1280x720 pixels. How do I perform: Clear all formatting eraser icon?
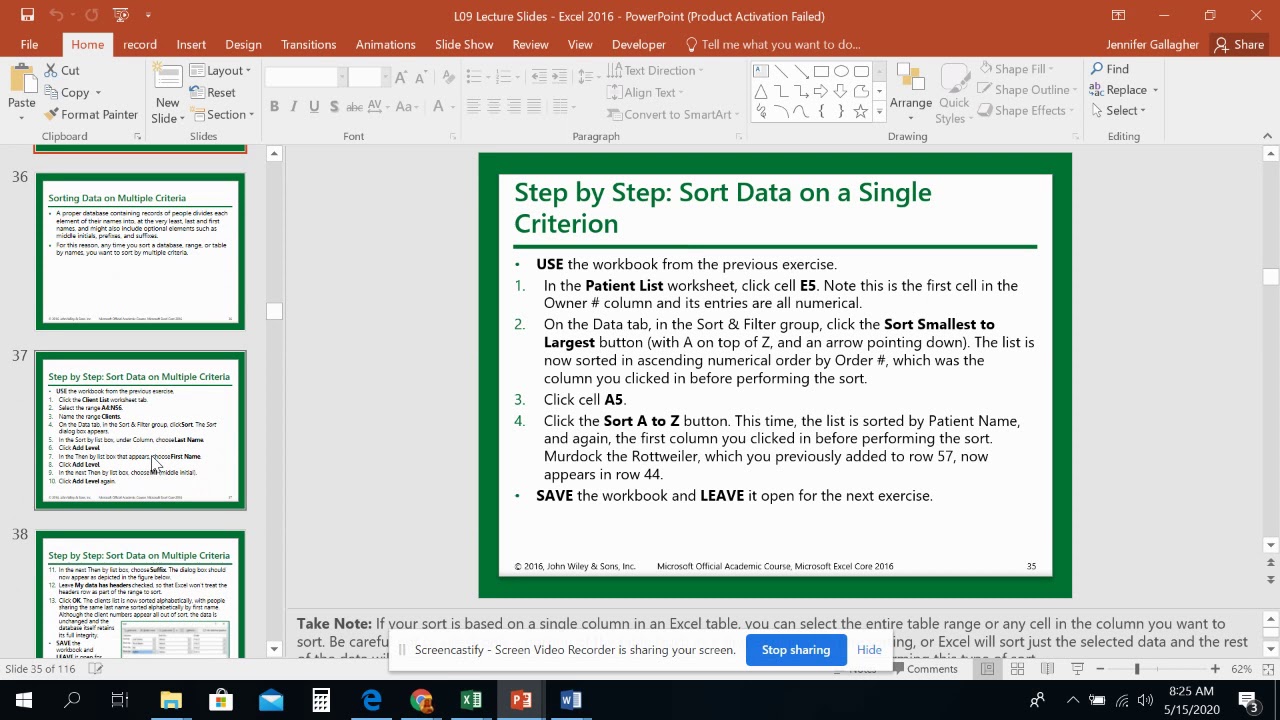[447, 78]
